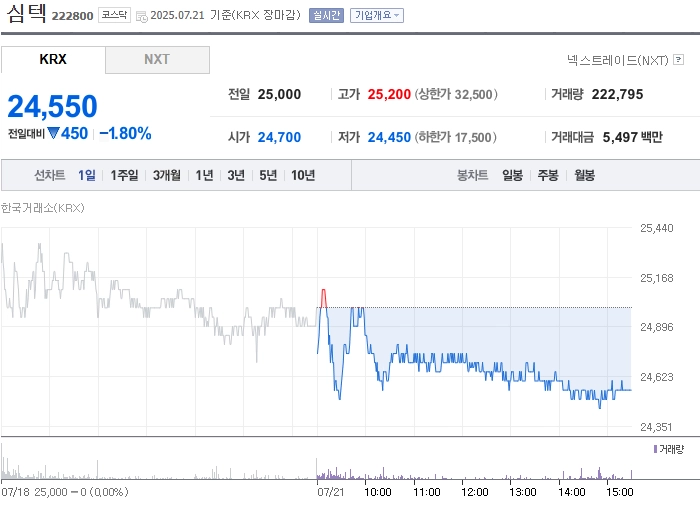
Task: Click the 전일 value 25,000
Action: click(279, 94)
